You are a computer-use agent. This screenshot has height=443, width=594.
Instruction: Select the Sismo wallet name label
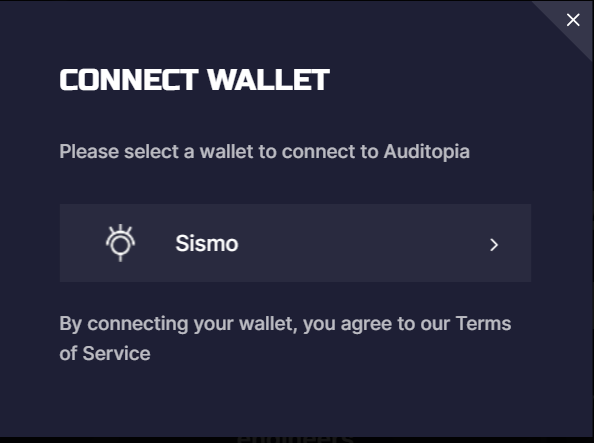[x=206, y=243]
